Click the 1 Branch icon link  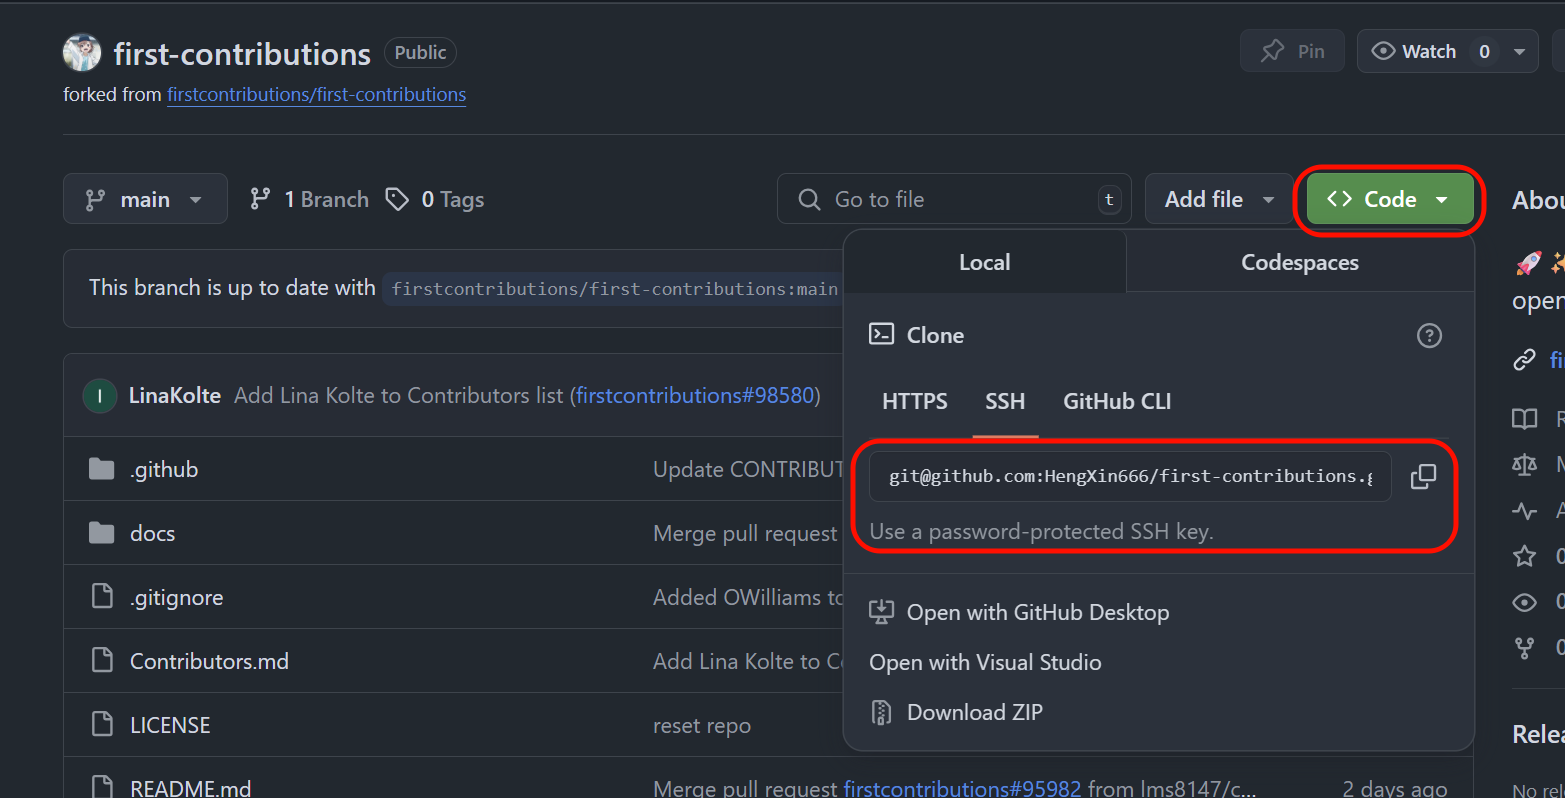click(261, 200)
